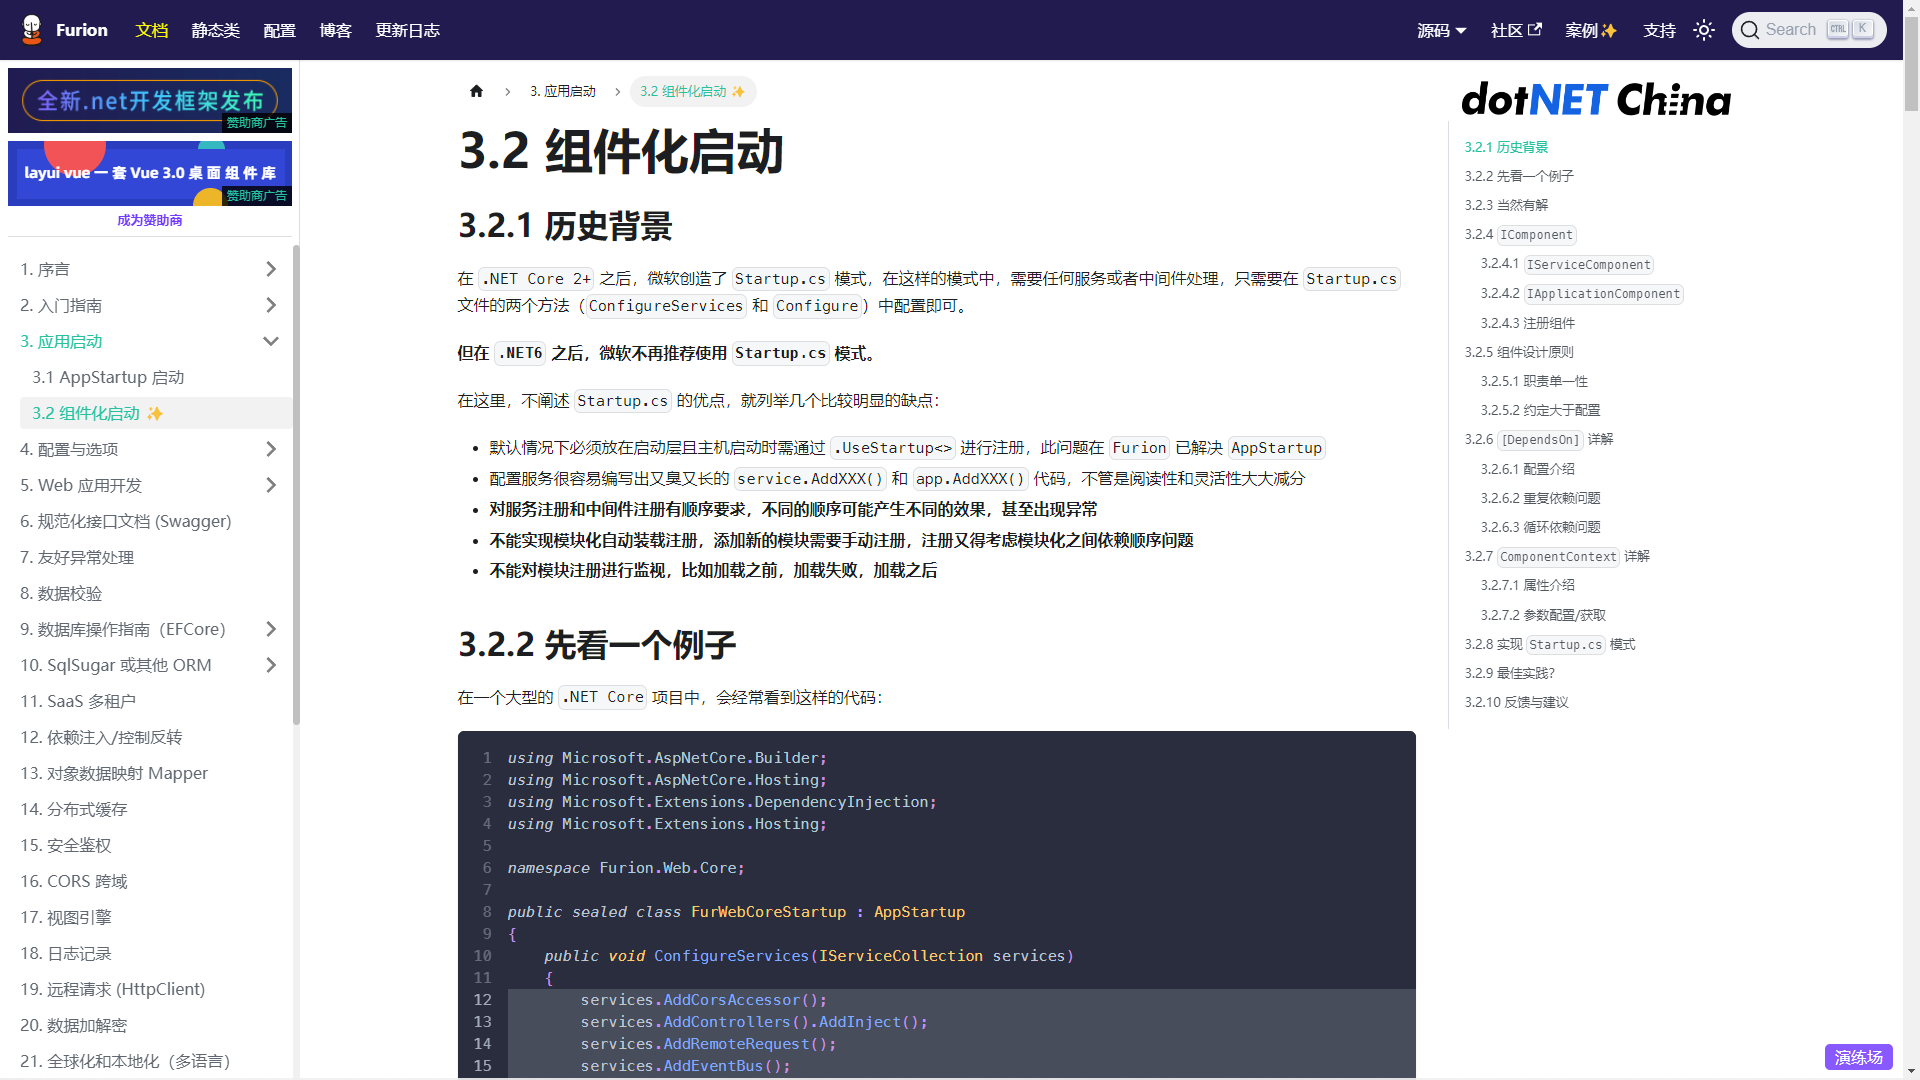Jump to 3.2.7 ComponentContext 详解 in TOC
The height and width of the screenshot is (1080, 1920).
1557,556
